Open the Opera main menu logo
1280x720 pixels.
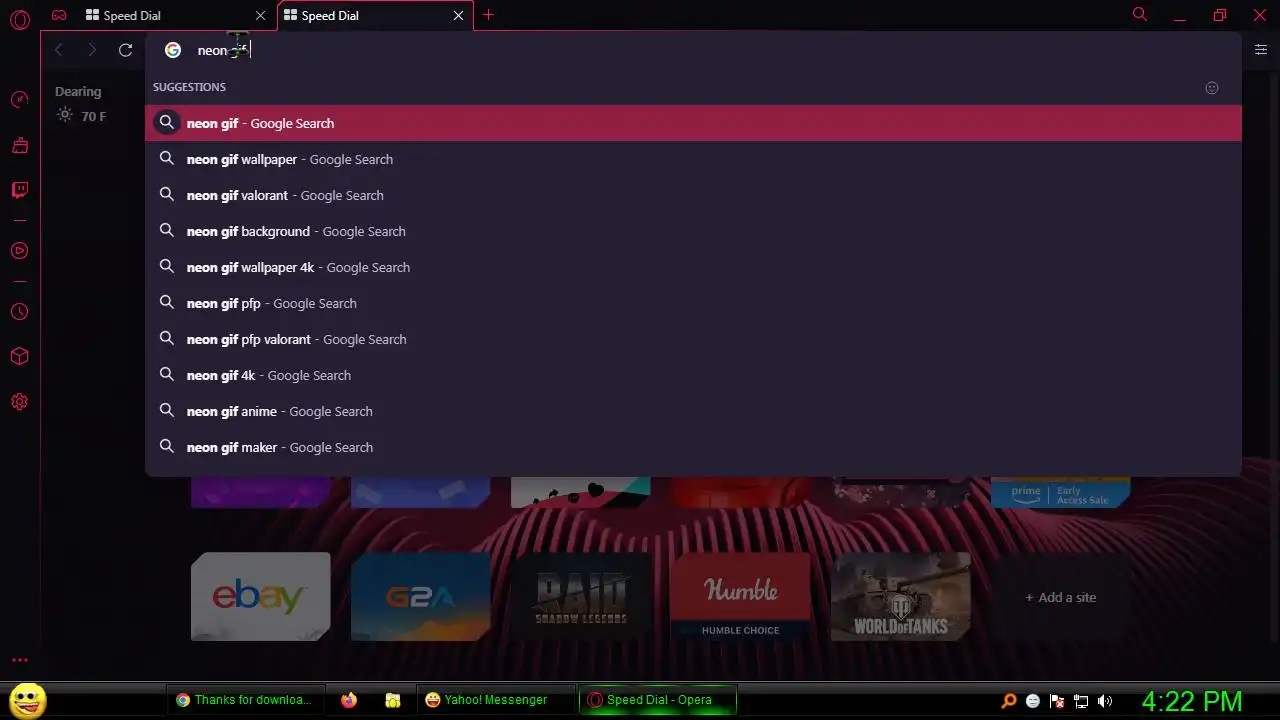(x=19, y=19)
